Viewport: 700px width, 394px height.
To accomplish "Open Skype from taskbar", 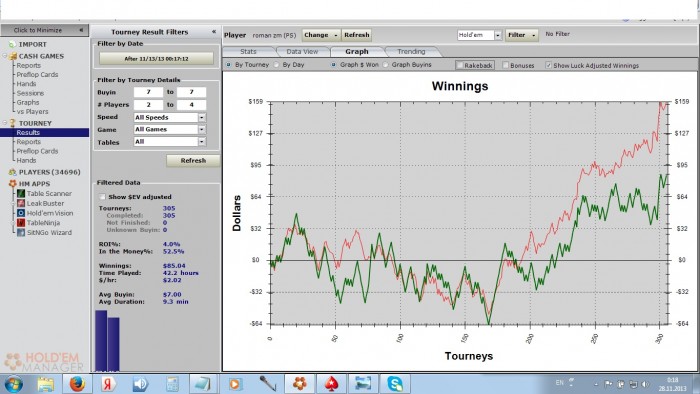I will [x=395, y=384].
